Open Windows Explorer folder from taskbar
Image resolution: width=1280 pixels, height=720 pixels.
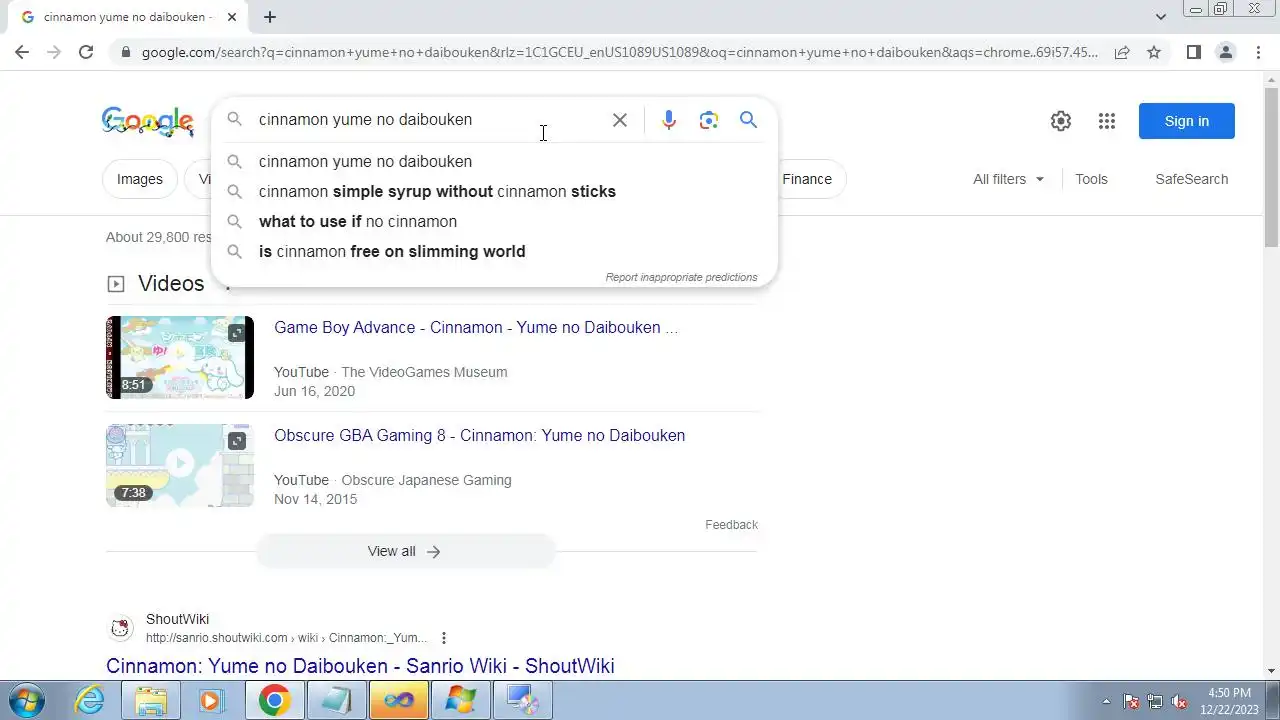(x=151, y=700)
